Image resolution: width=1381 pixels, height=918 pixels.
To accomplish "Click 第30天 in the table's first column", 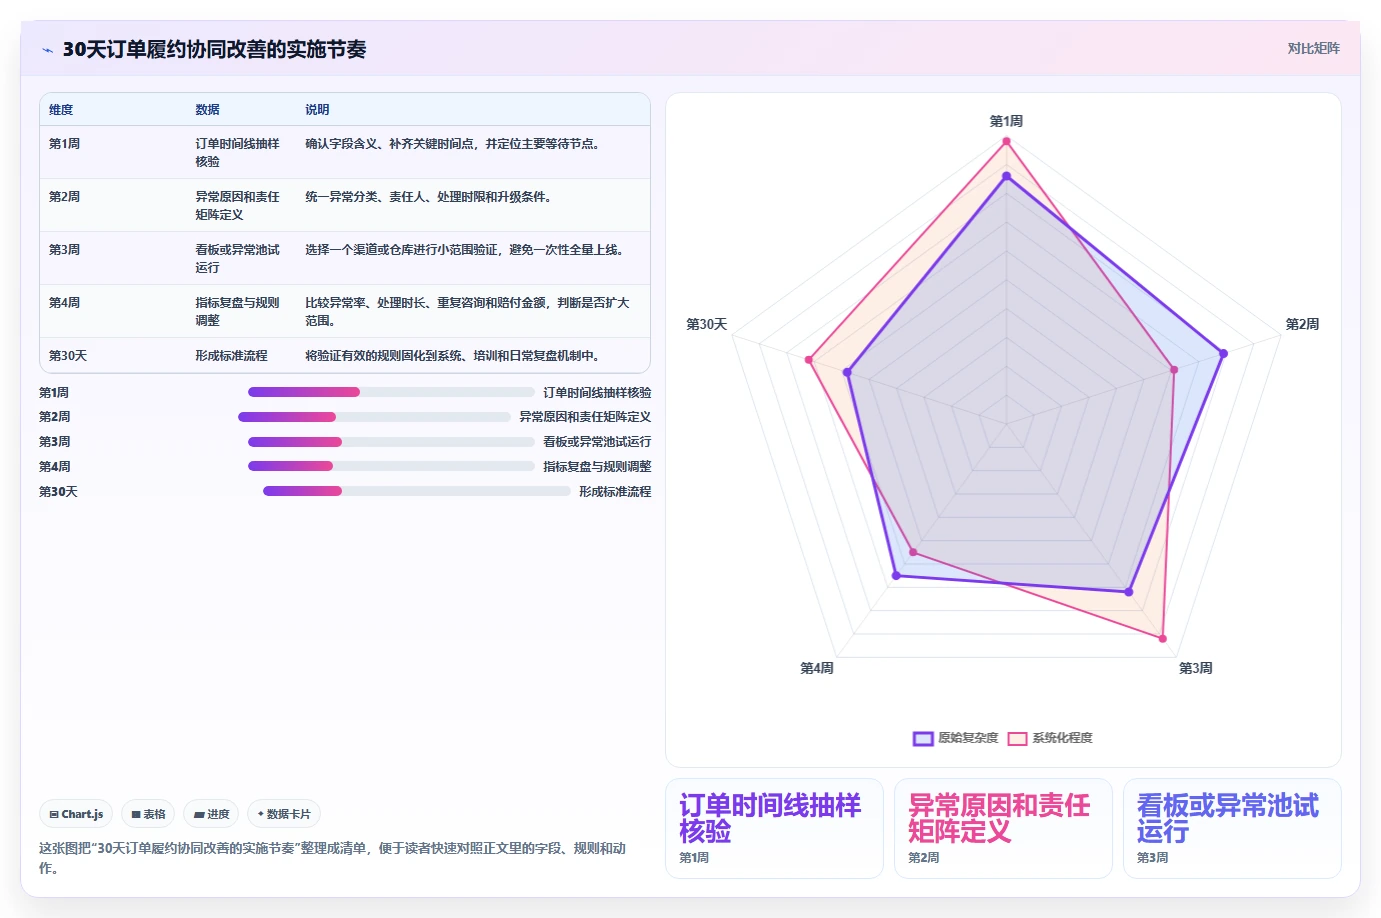I will (x=68, y=356).
